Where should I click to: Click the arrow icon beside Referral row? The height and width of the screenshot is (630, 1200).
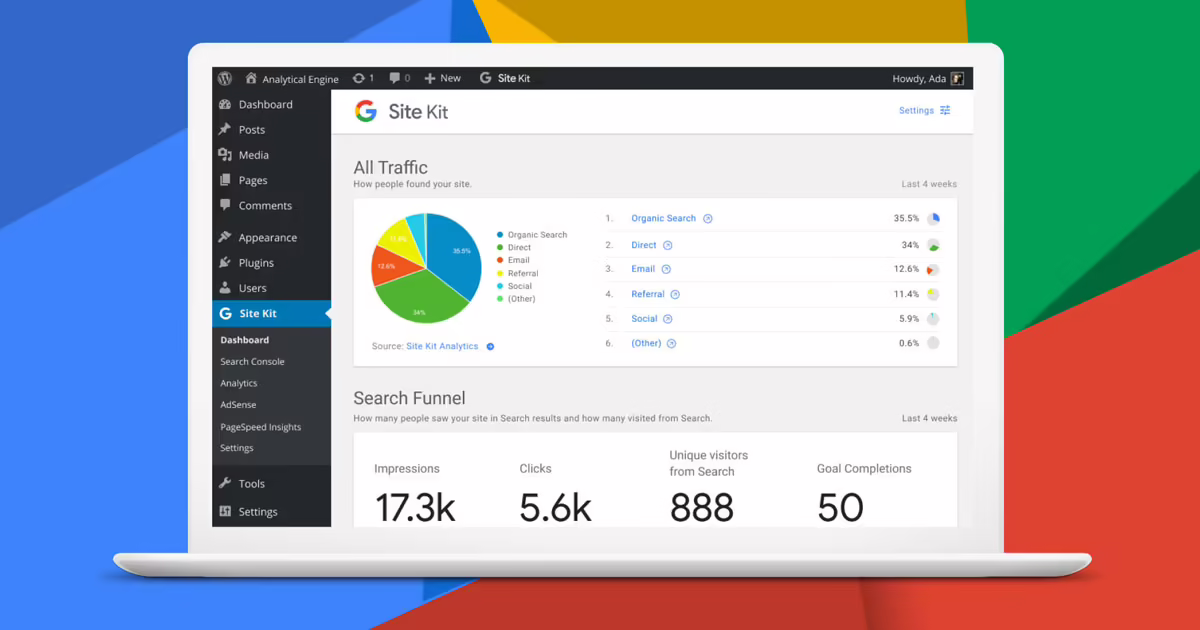(x=675, y=295)
